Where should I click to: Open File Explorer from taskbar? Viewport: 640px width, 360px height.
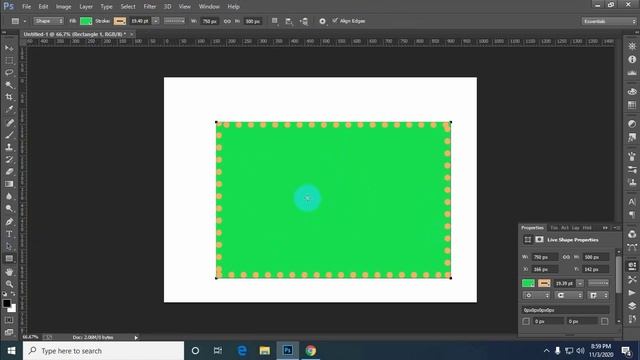click(x=265, y=351)
